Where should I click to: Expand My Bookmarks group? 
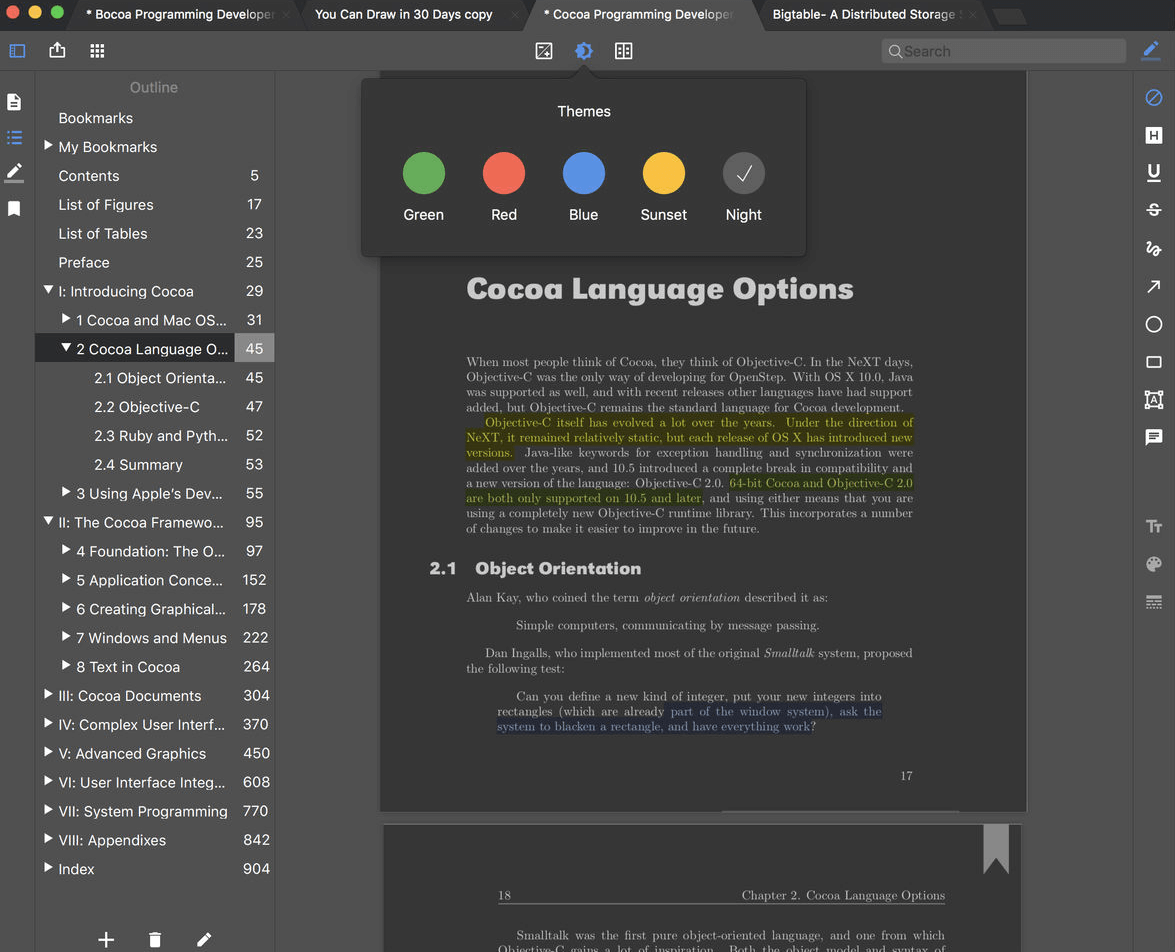coord(48,145)
